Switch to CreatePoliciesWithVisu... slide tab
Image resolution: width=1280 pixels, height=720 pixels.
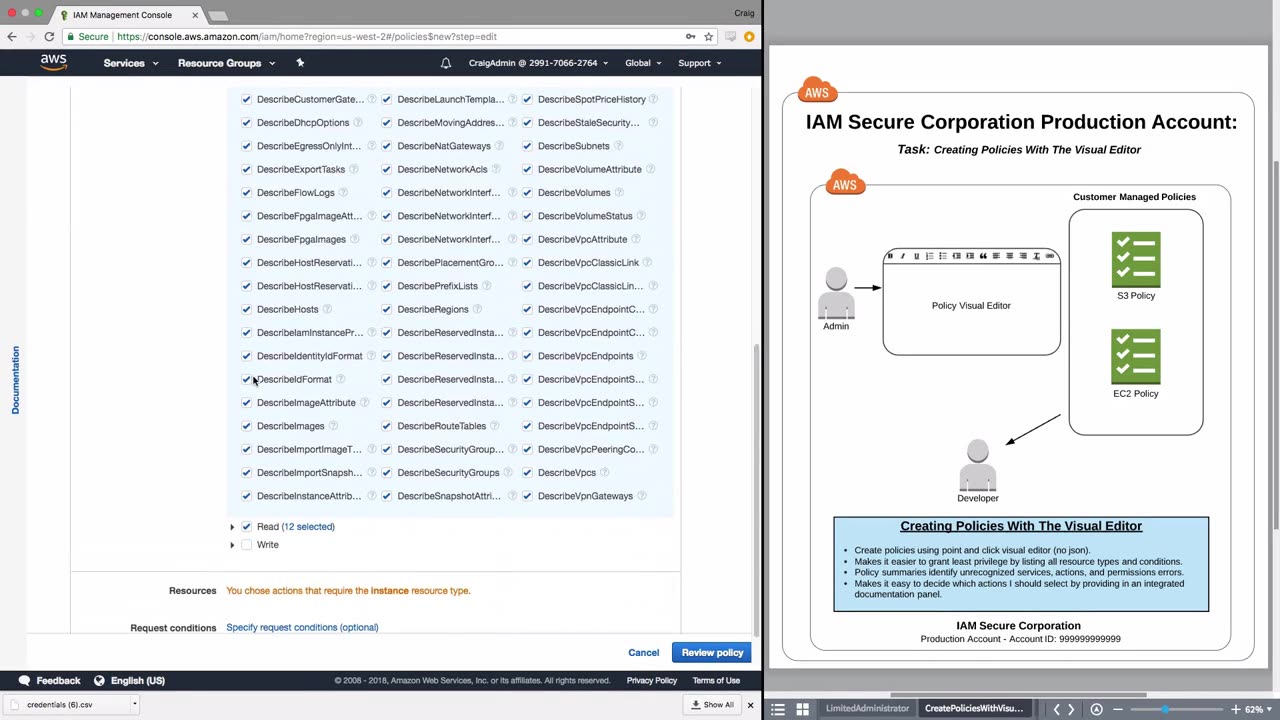(x=973, y=709)
